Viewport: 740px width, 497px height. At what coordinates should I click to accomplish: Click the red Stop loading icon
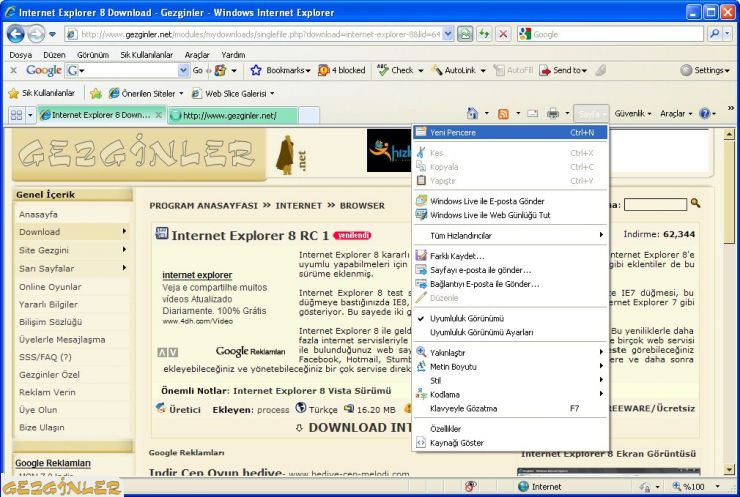503,34
